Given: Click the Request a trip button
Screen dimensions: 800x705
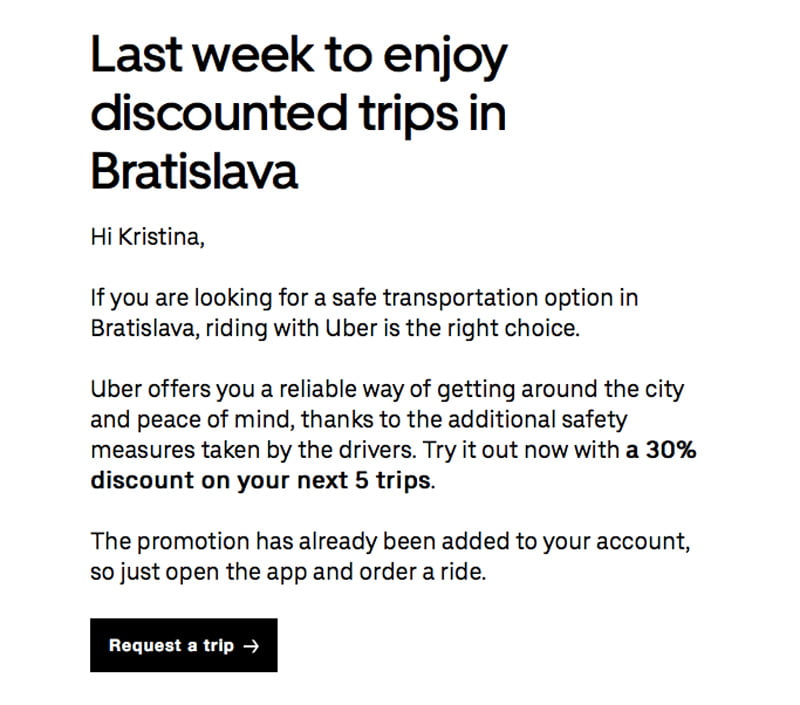Looking at the screenshot, I should [x=184, y=645].
